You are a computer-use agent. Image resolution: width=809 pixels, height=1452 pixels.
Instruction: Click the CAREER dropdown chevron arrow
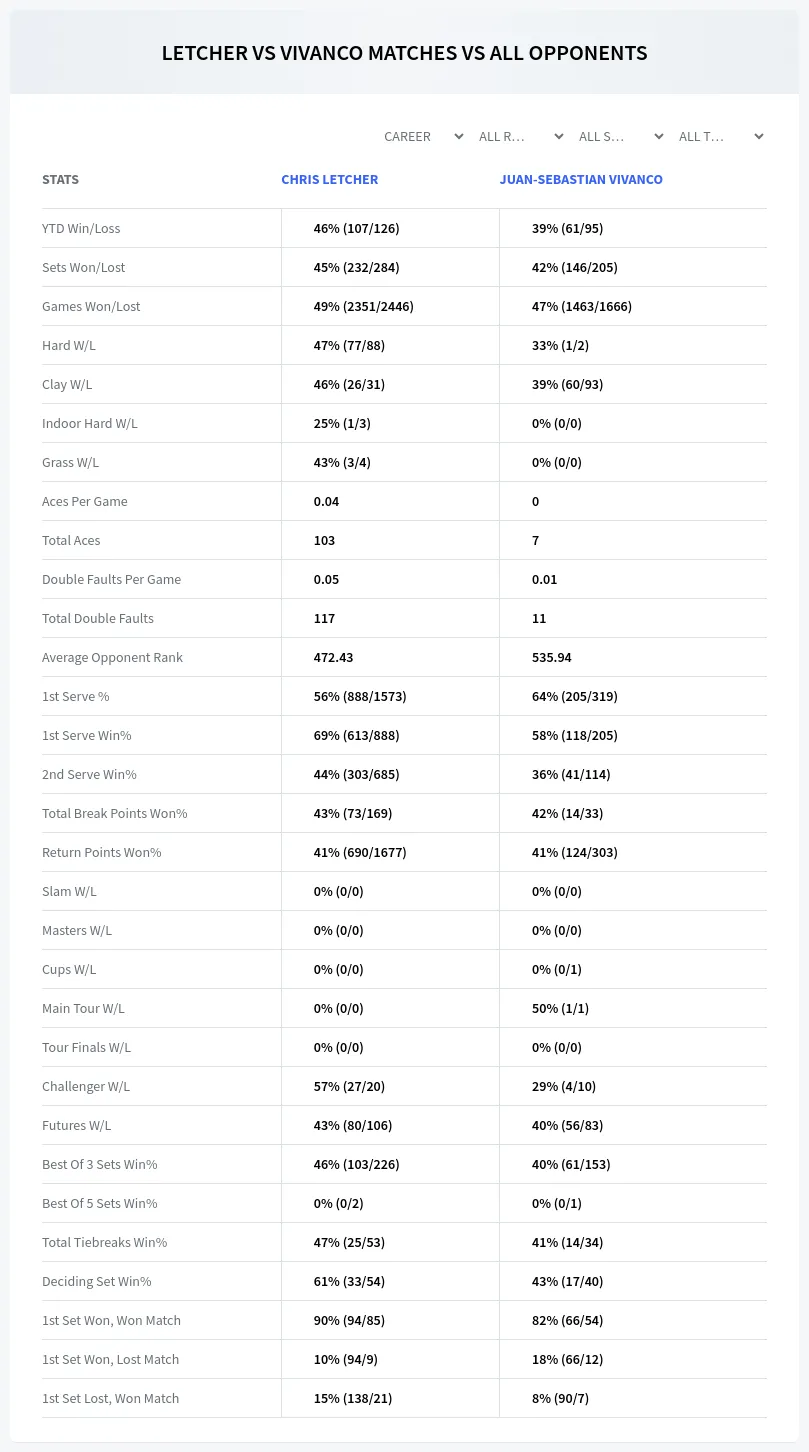459,137
